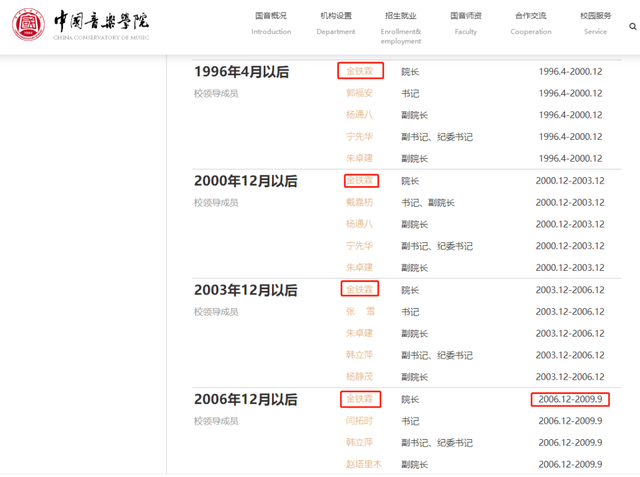Image resolution: width=640 pixels, height=477 pixels.
Task: Click the China Conservatory of Music emblem logo
Action: click(28, 24)
